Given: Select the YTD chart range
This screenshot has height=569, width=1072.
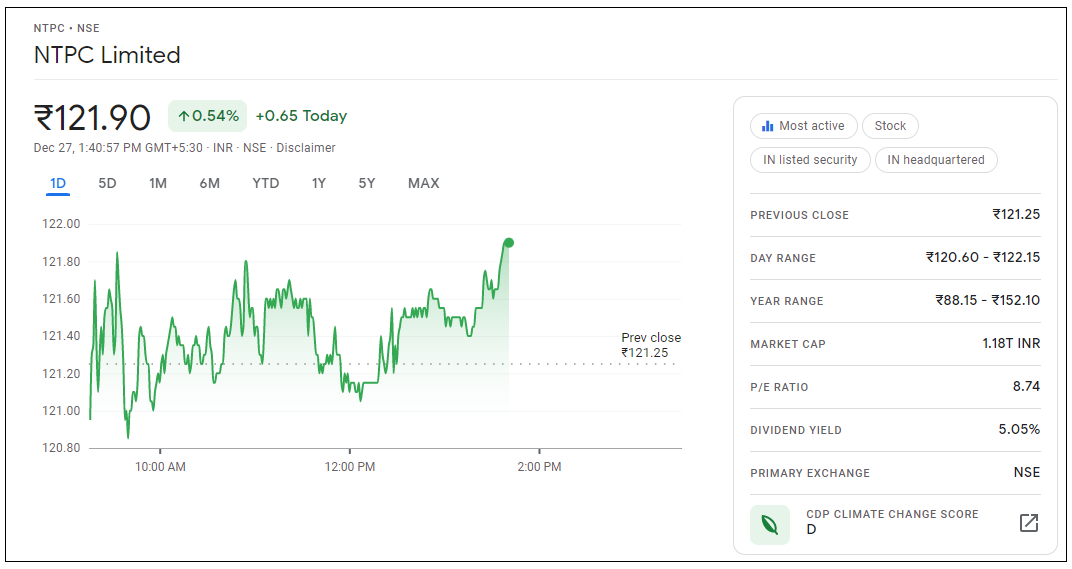Looking at the screenshot, I should pos(265,183).
